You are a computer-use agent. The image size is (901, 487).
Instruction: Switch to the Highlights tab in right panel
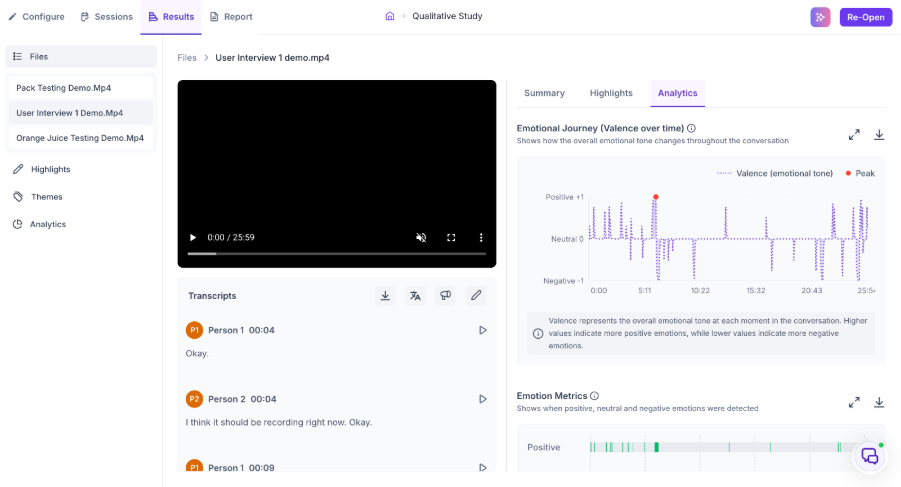611,93
